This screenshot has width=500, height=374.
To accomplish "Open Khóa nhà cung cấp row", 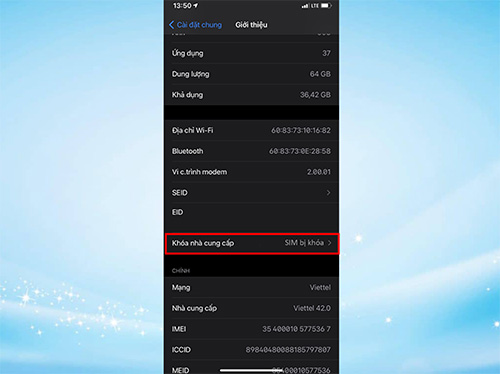I will (x=252, y=243).
